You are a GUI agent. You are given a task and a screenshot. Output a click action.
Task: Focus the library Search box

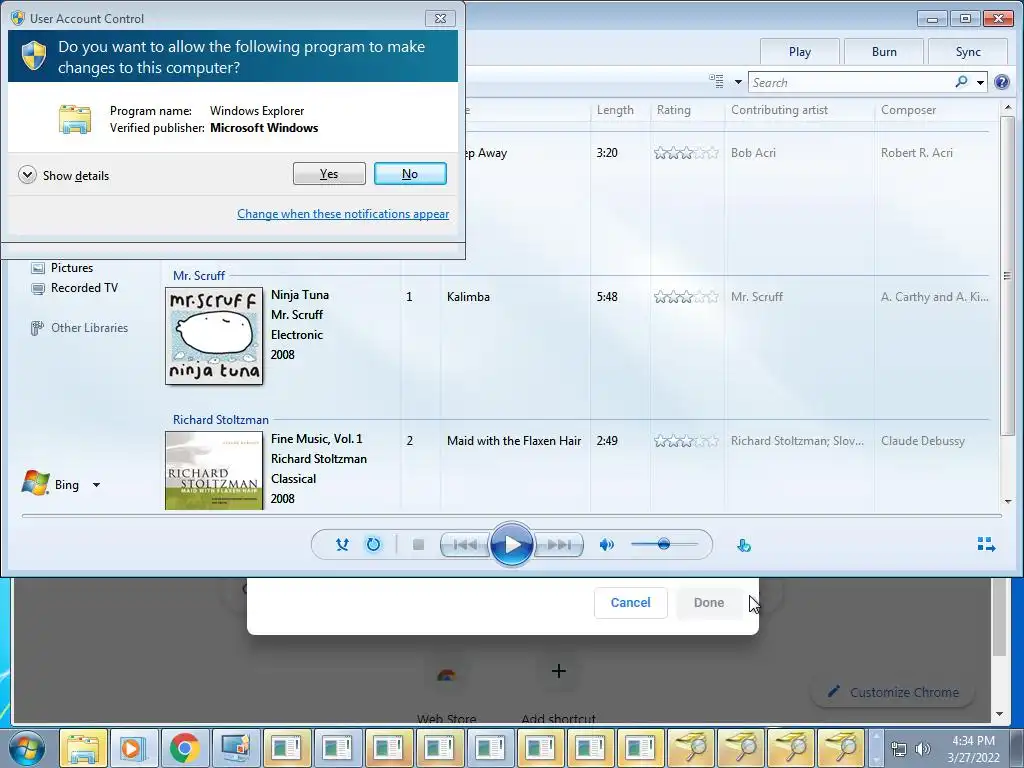tap(851, 82)
